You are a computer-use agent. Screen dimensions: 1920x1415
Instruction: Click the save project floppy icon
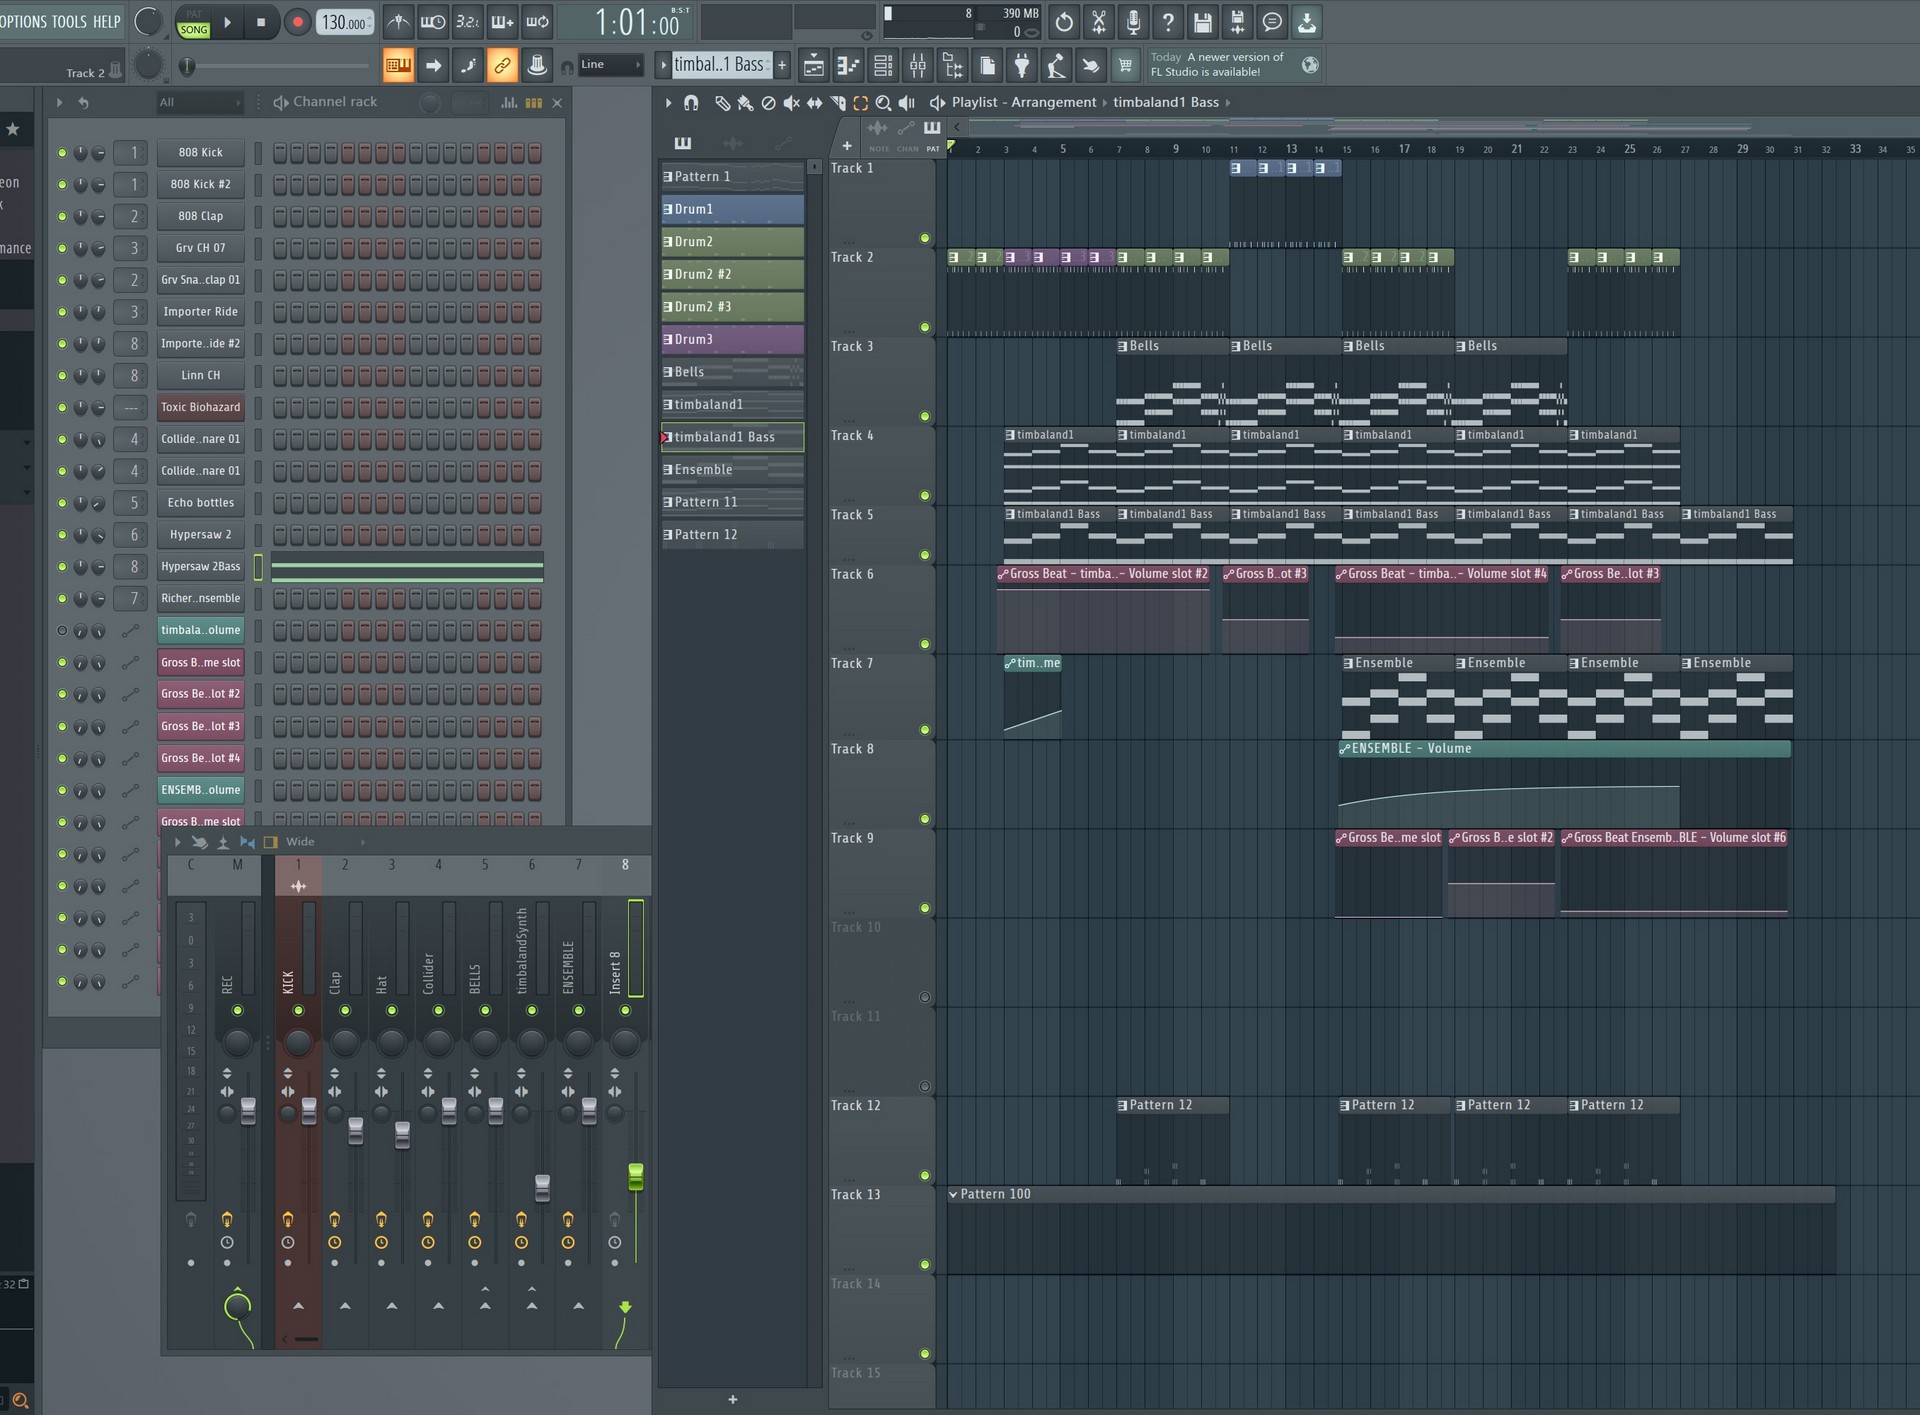point(1202,22)
